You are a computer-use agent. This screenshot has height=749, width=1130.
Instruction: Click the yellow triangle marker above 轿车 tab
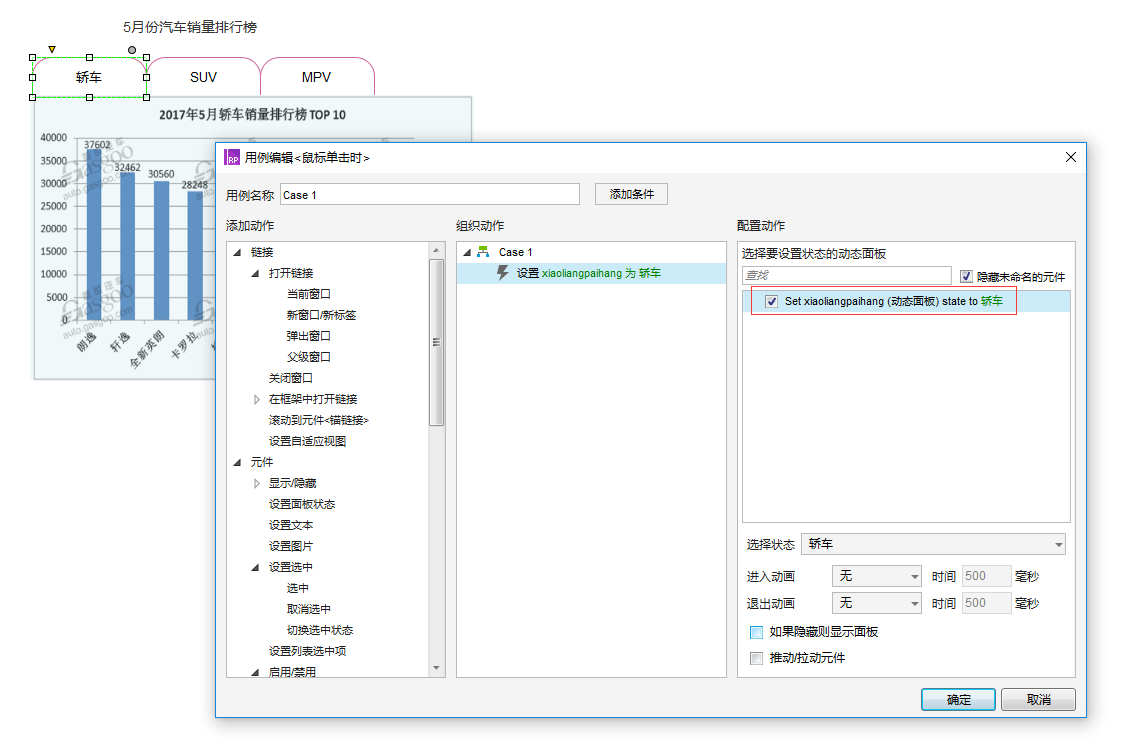[x=52, y=49]
